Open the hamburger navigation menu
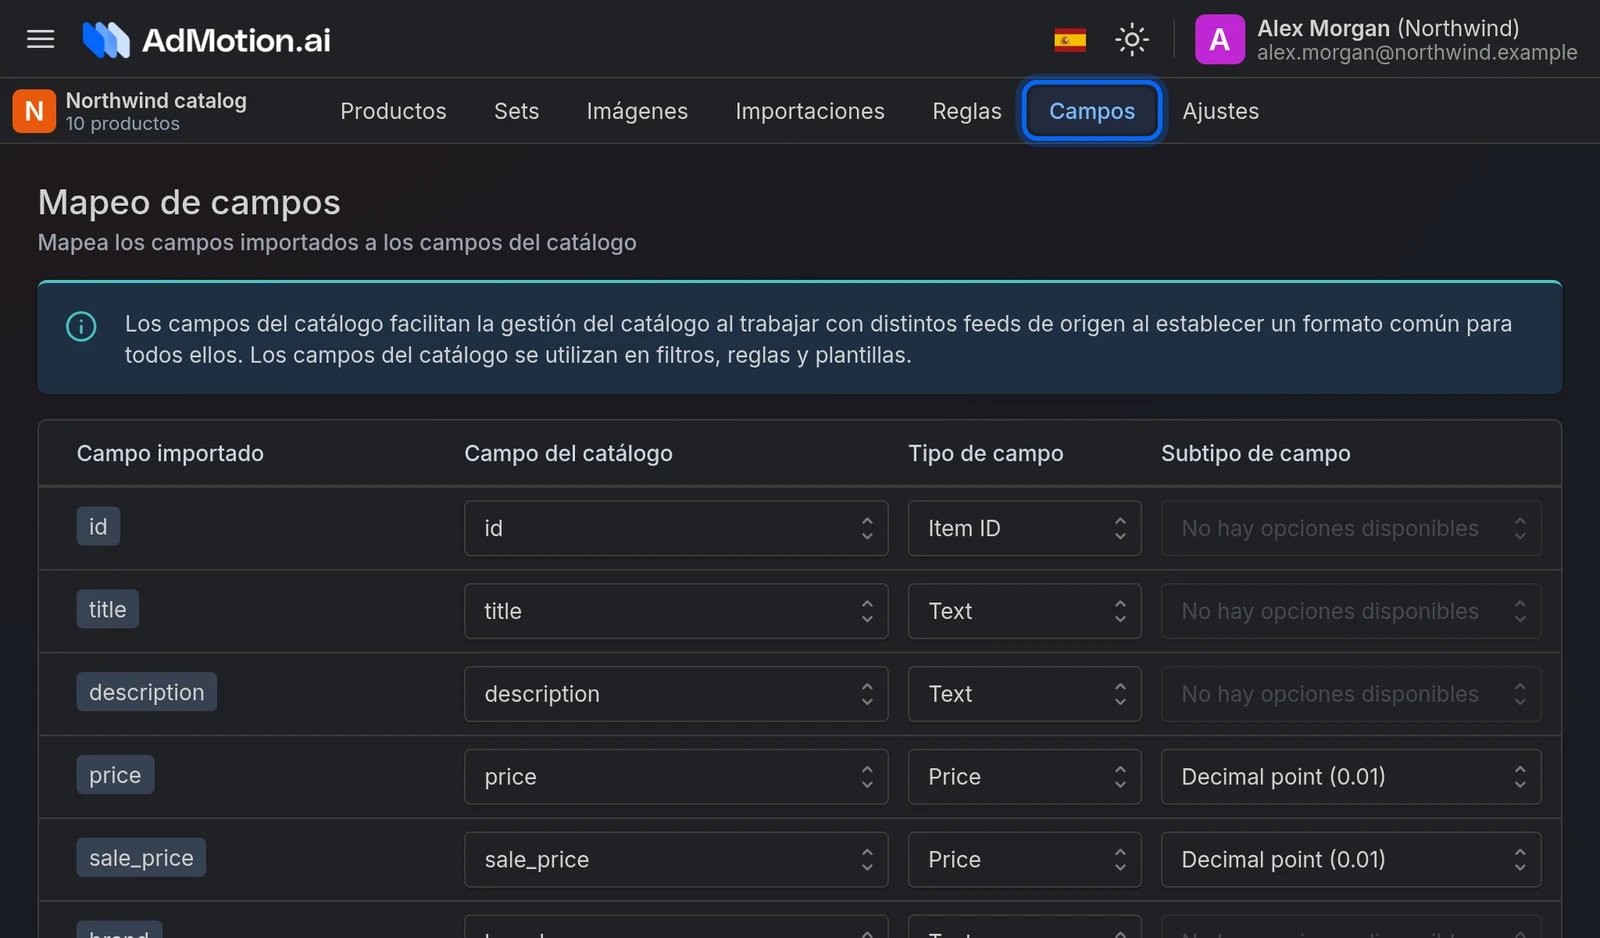 click(40, 39)
